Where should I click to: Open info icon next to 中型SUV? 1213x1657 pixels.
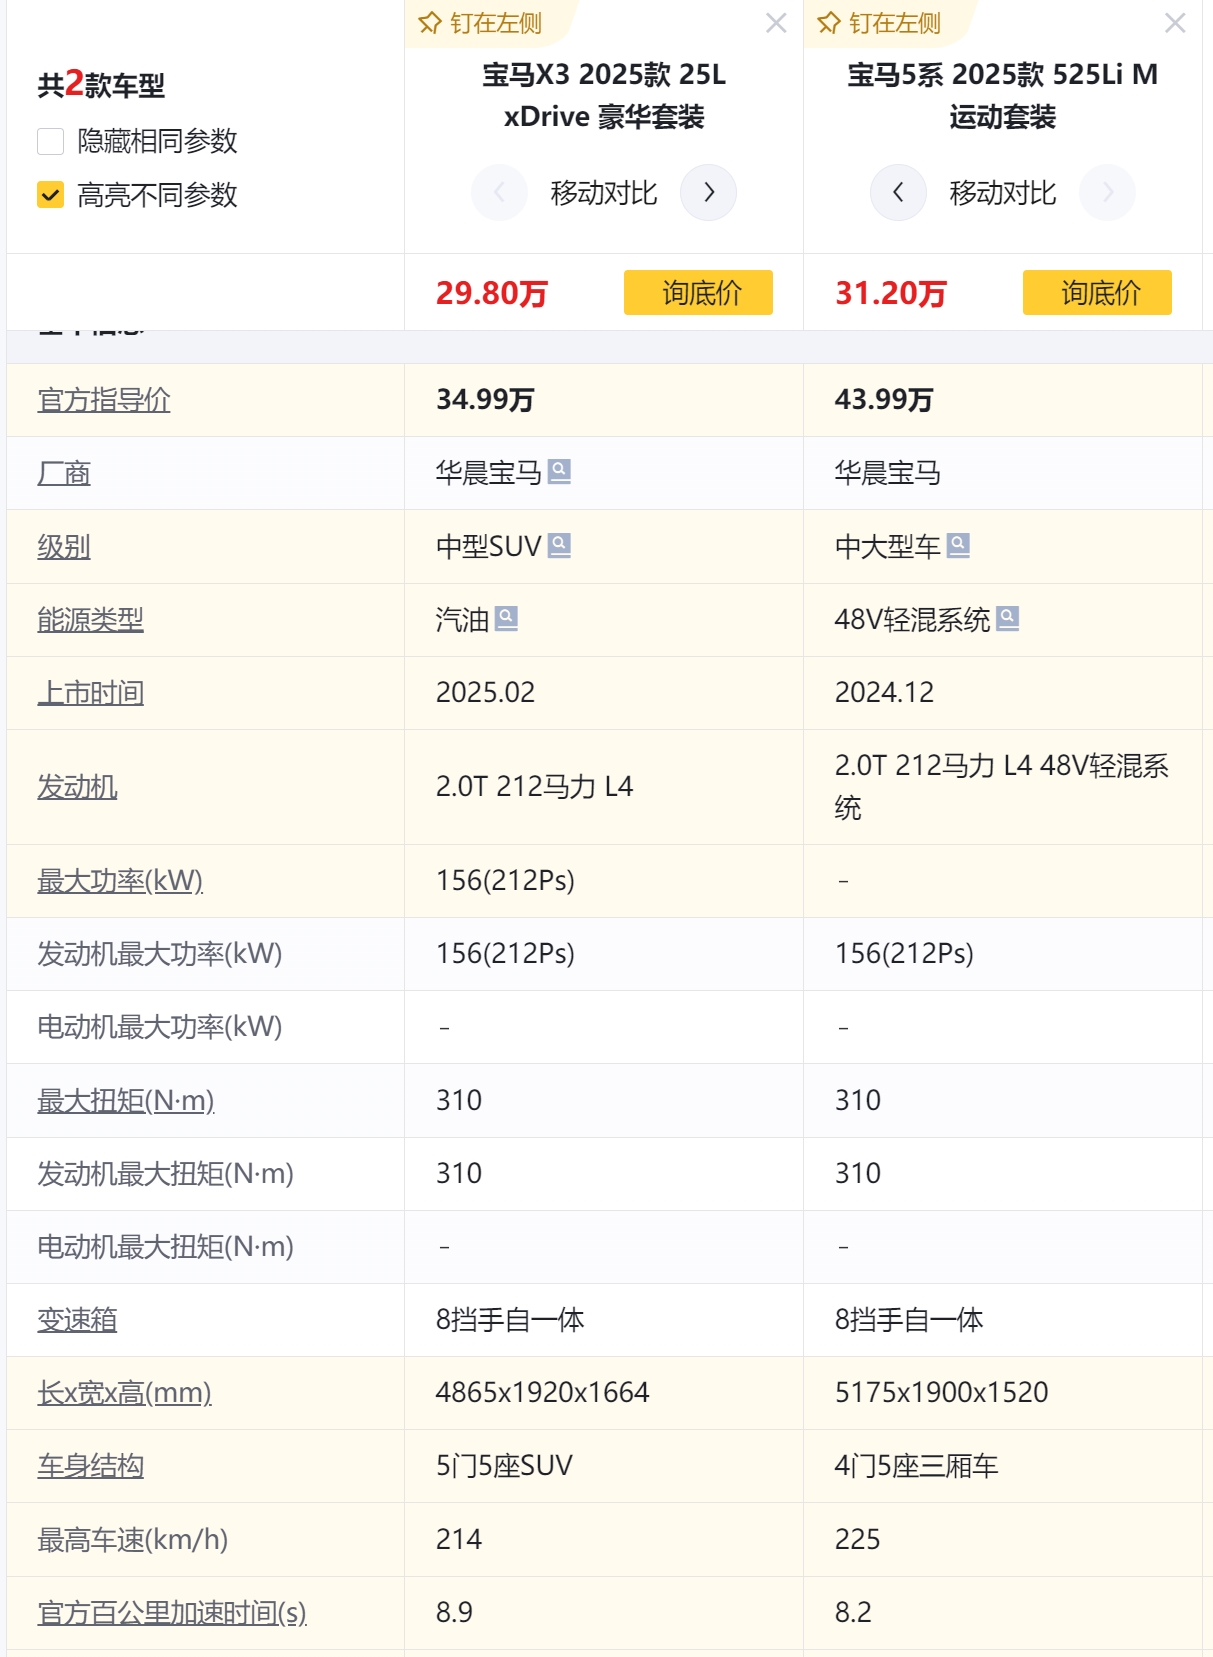[560, 545]
